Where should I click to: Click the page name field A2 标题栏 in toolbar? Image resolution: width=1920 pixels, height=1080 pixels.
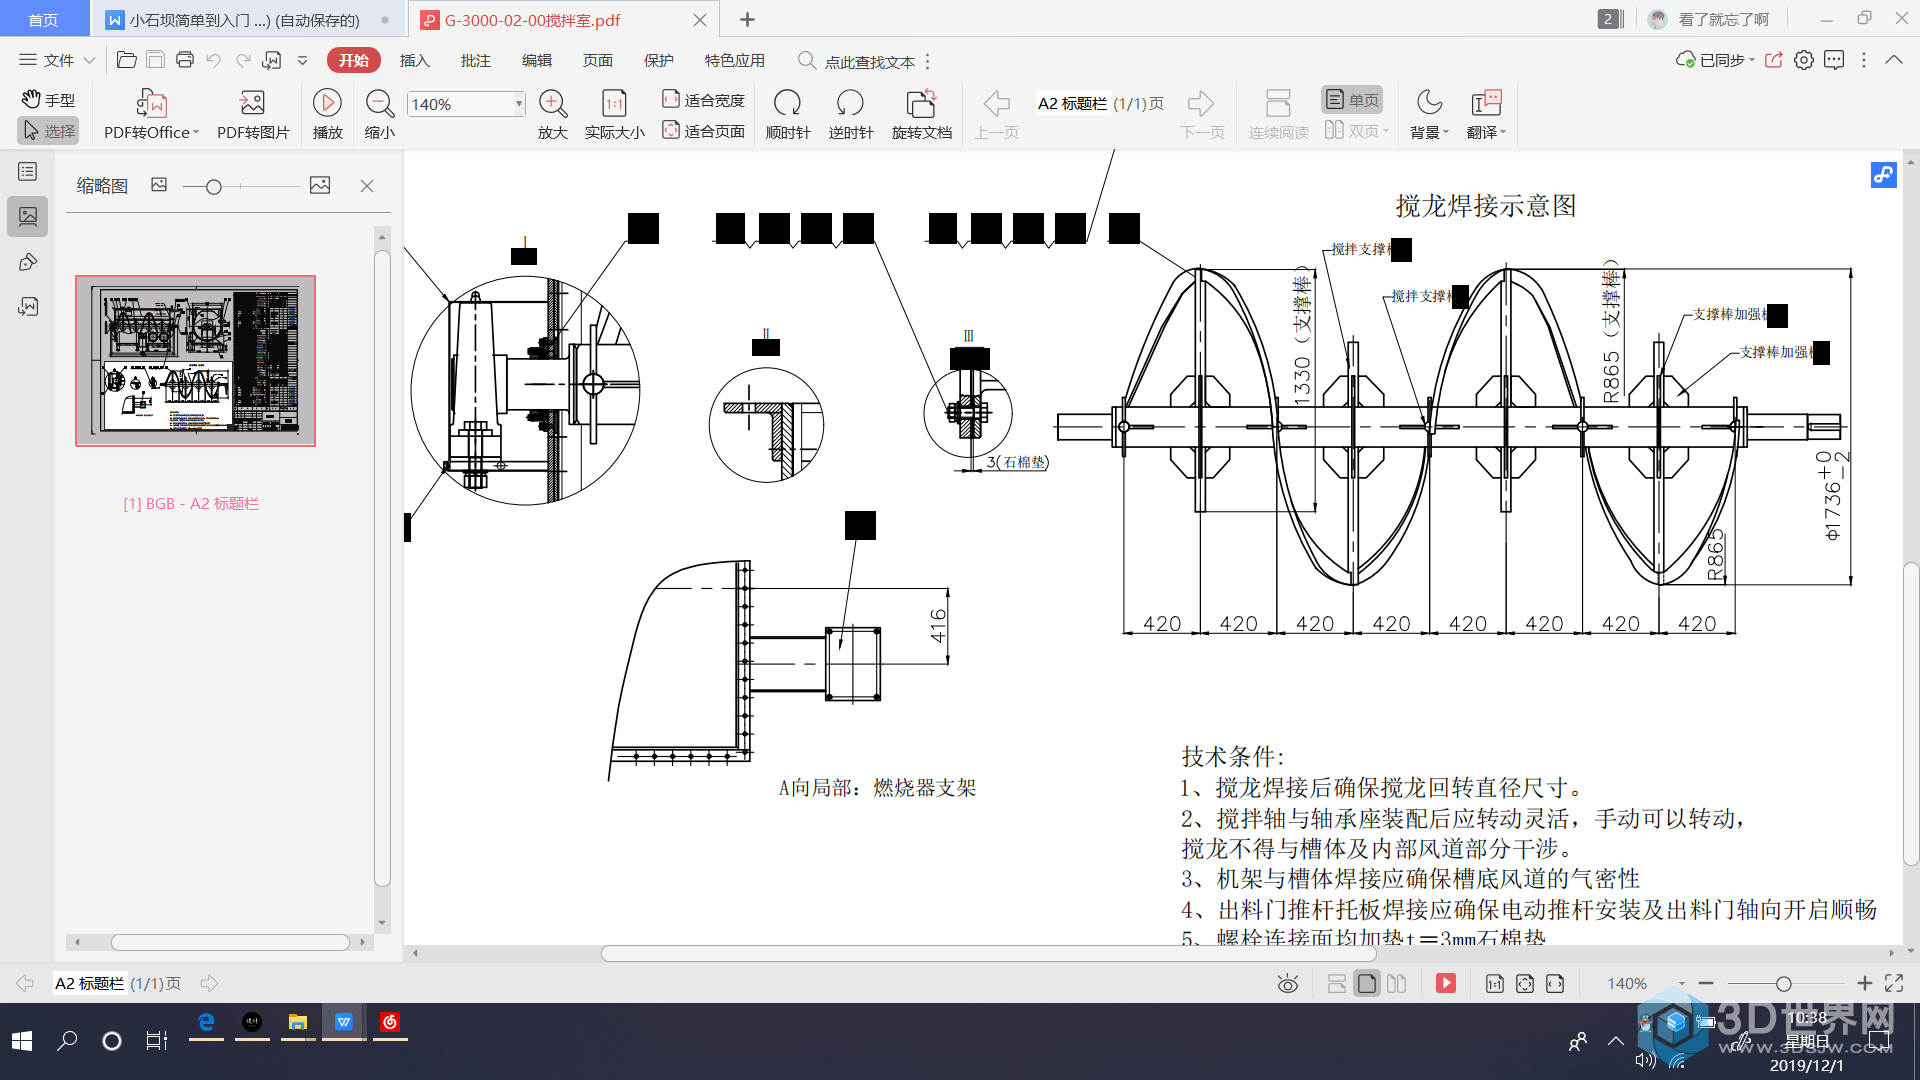pyautogui.click(x=1072, y=104)
